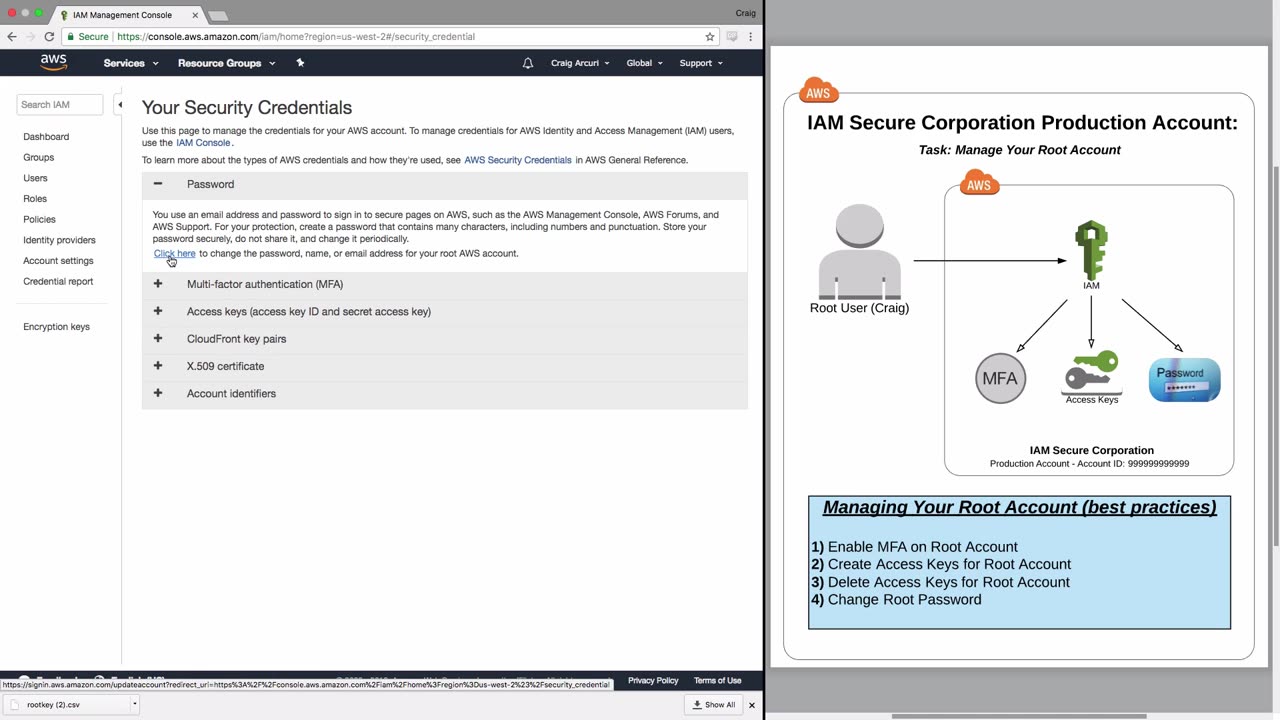Viewport: 1280px width, 720px height.
Task: Open a new browser tab
Action: (x=218, y=15)
